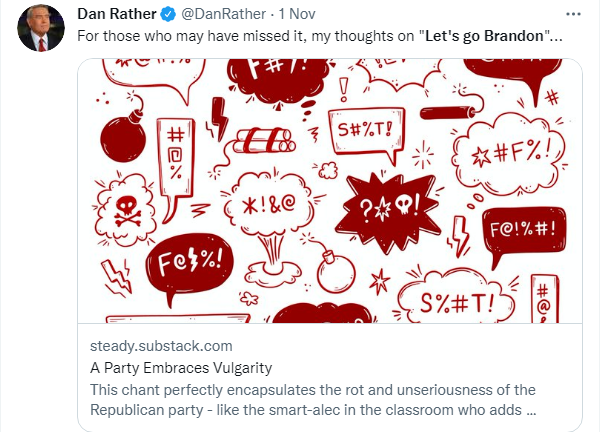Open the steady.substack.com domain link
601x432 pixels.
point(161,346)
